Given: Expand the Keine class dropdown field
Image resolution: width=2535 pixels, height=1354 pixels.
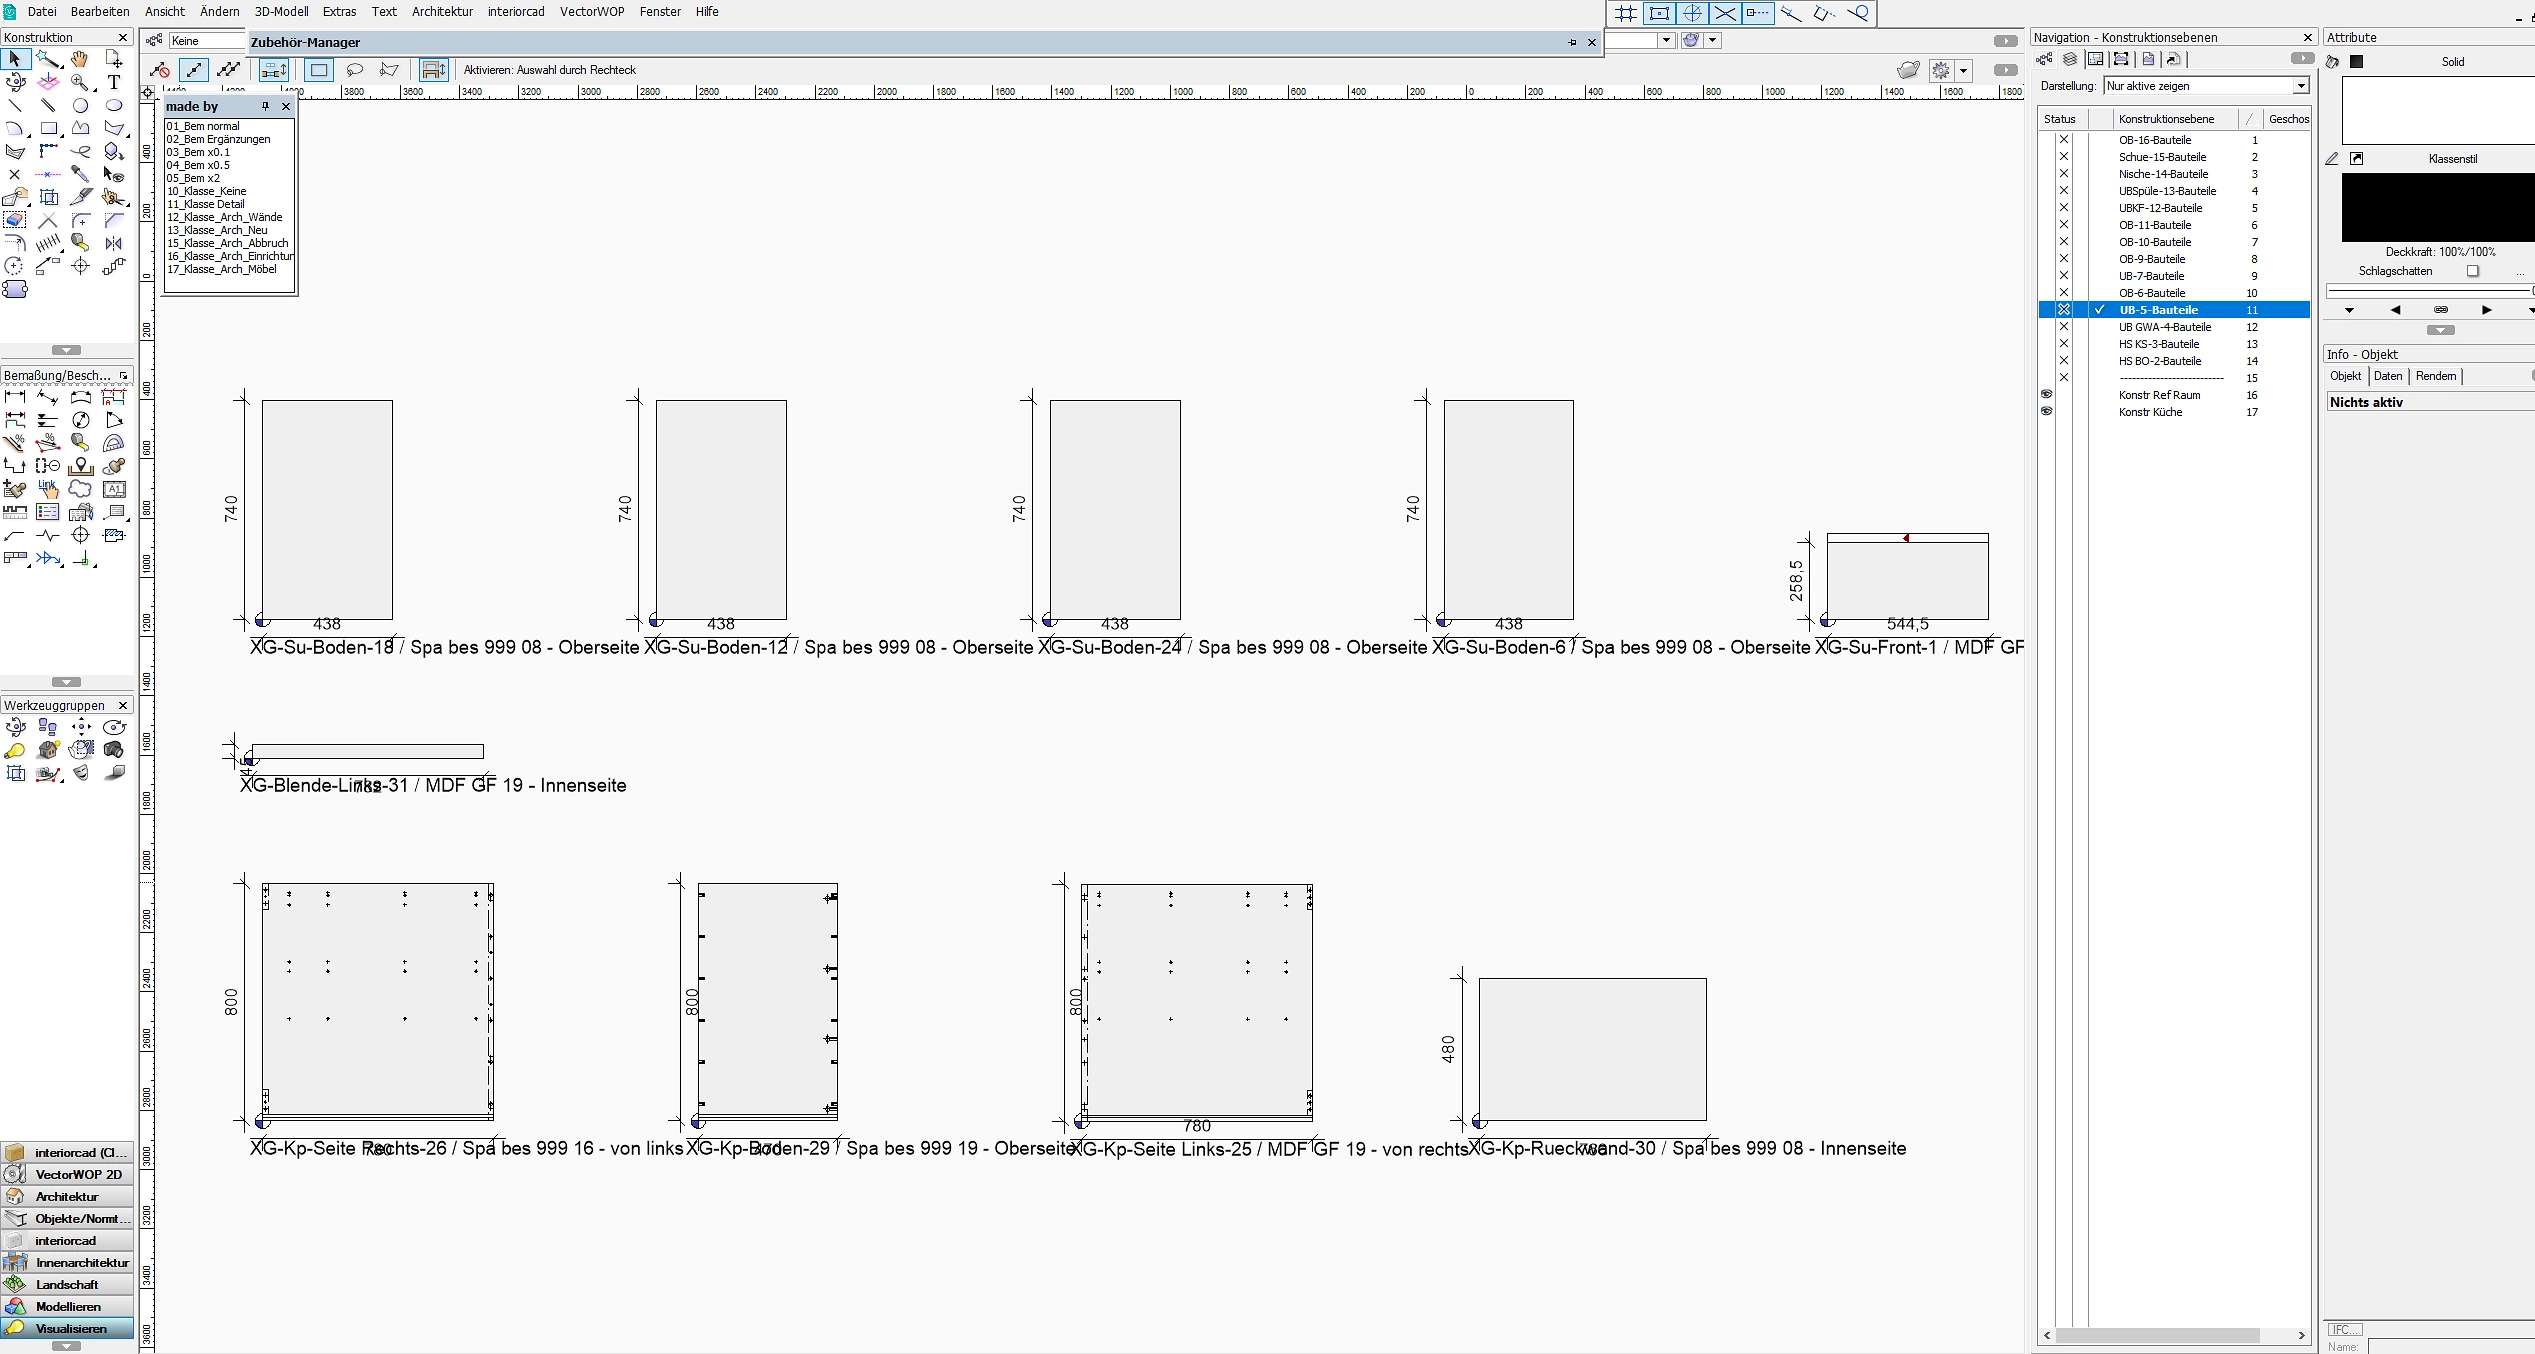Looking at the screenshot, I should (x=207, y=41).
